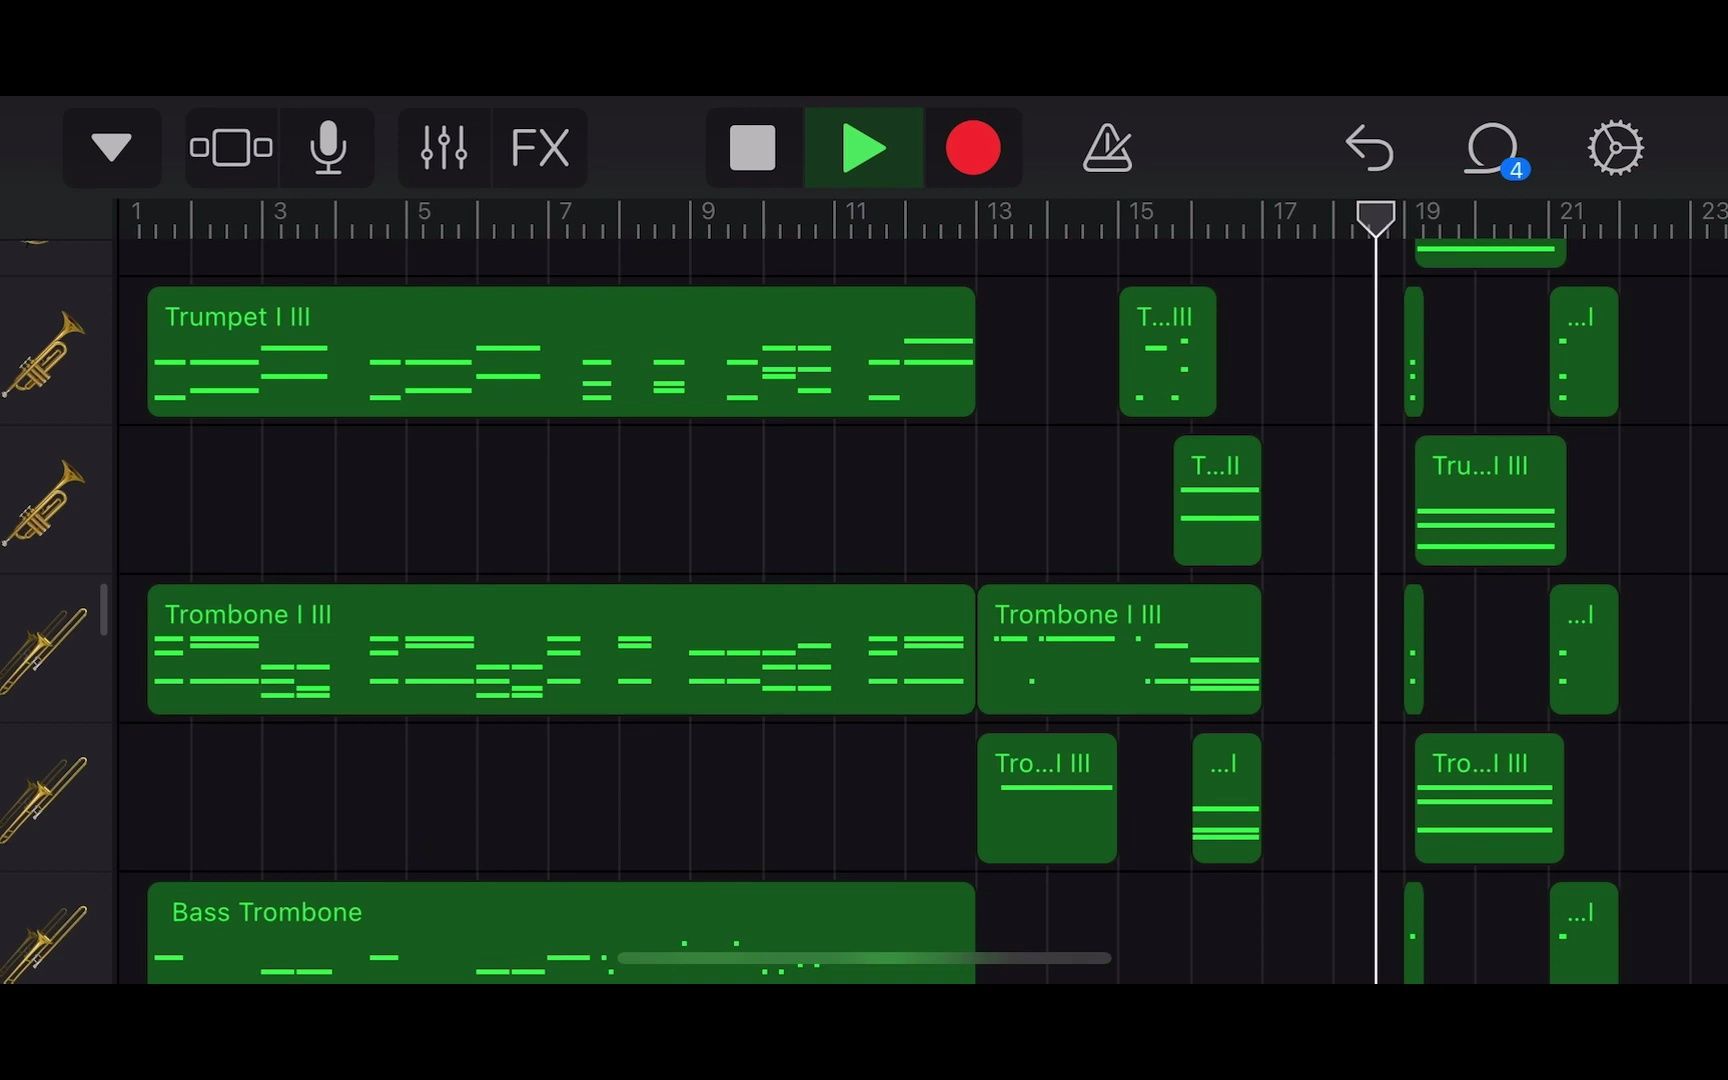Stop playback with the square button
1728x1080 pixels.
(x=752, y=148)
